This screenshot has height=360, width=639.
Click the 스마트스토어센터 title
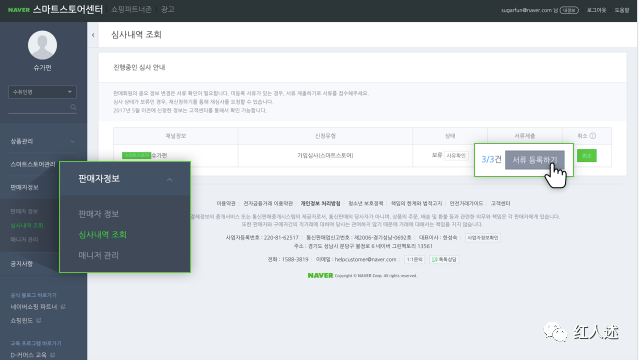pos(68,9)
